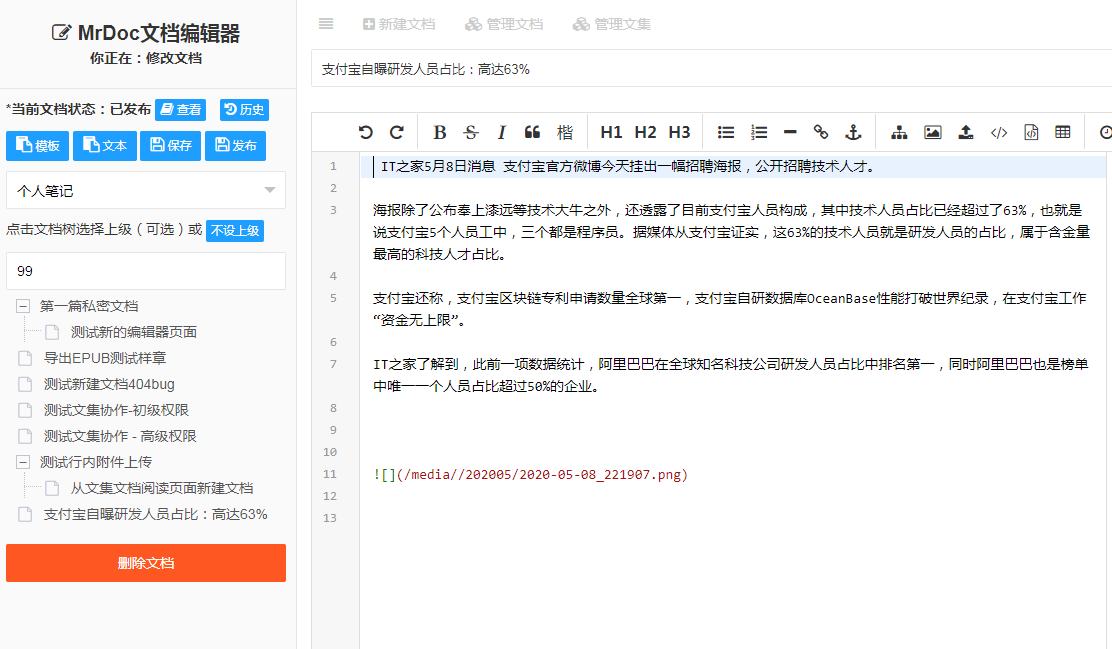Viewport: 1112px width, 649px height.
Task: Collapse the 第一篇私密文档 tree node
Action: [x=23, y=306]
